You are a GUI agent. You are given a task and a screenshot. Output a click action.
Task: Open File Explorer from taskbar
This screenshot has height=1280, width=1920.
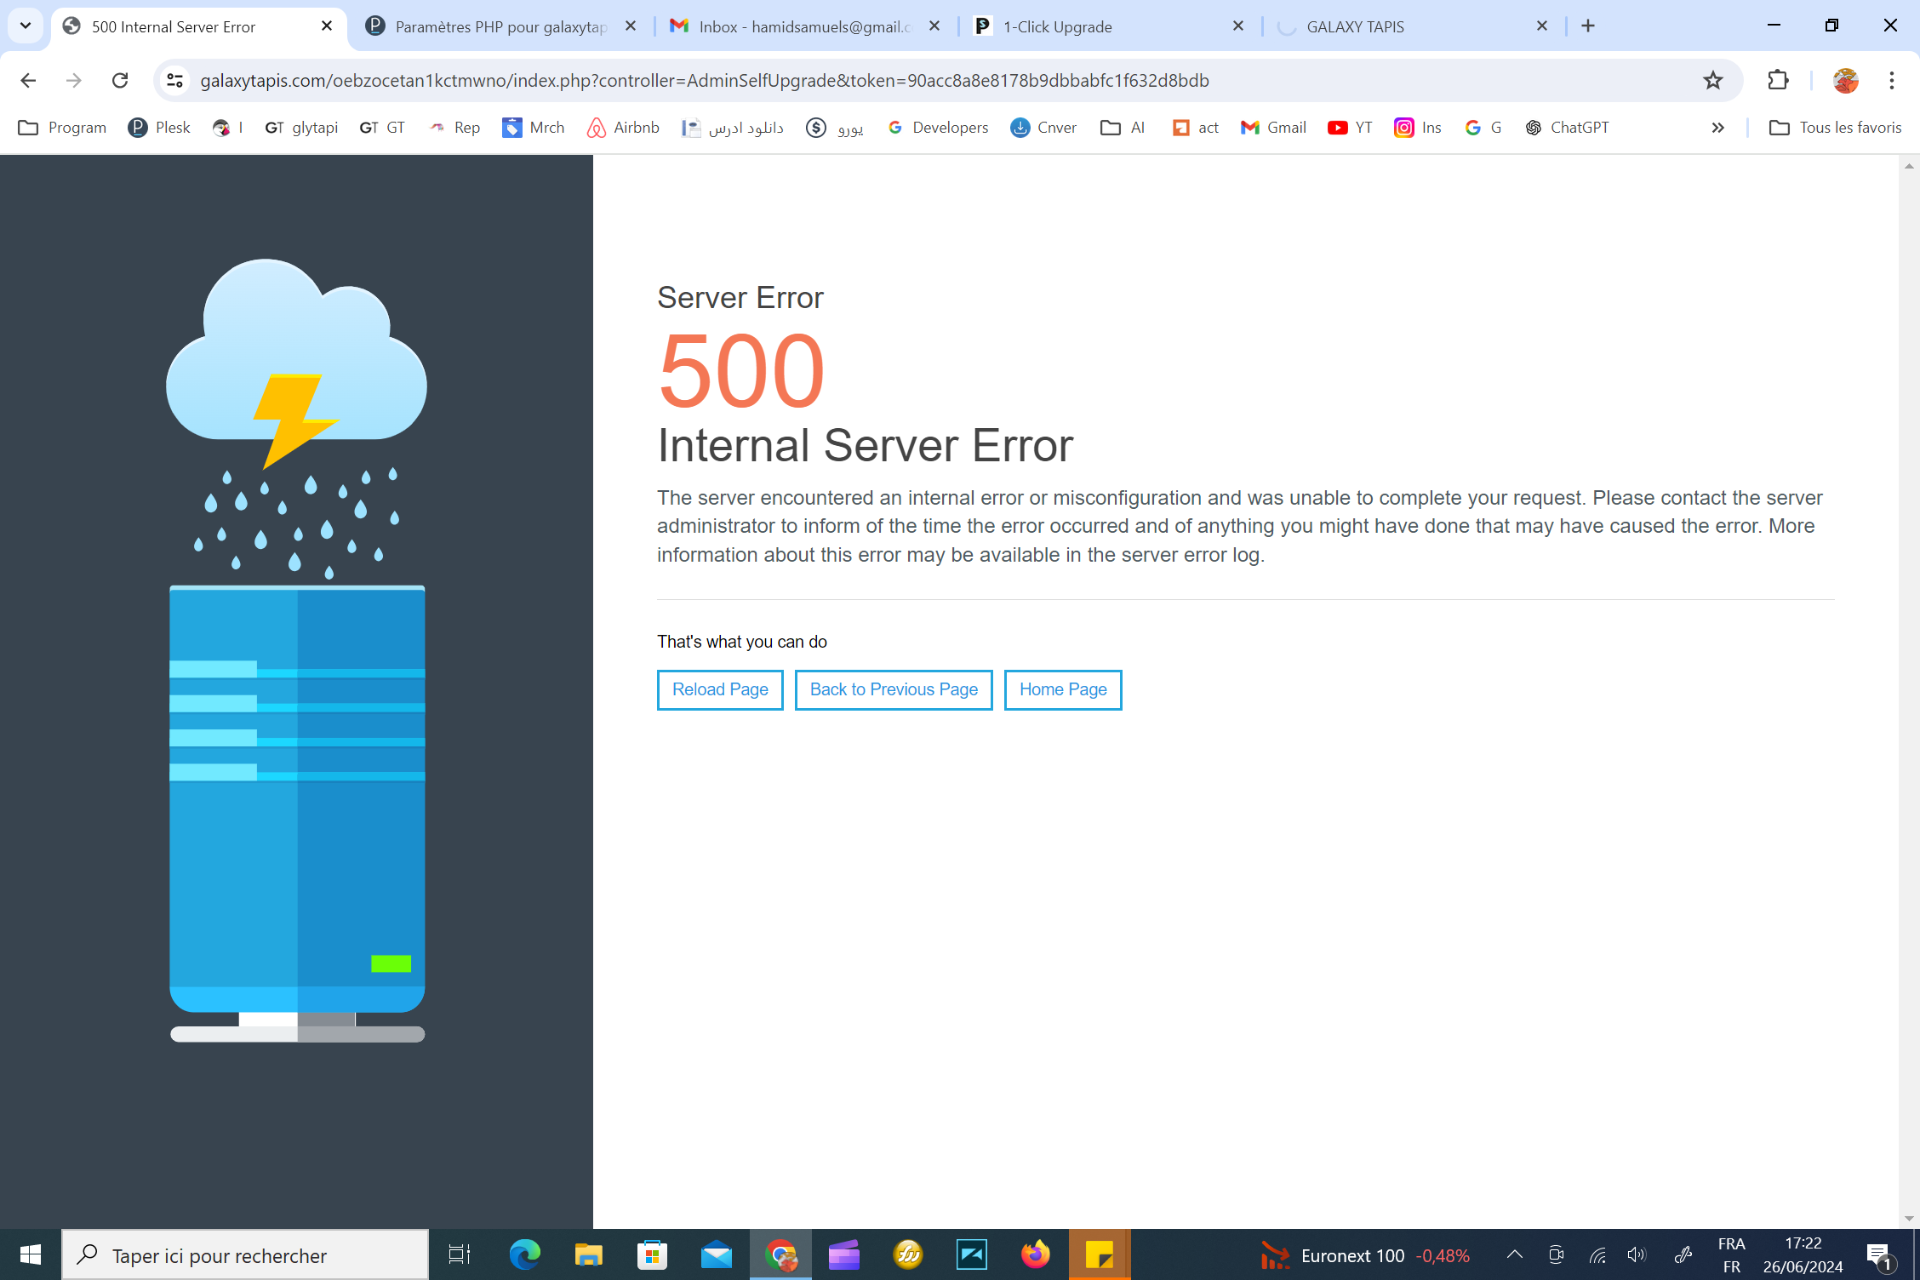click(588, 1254)
